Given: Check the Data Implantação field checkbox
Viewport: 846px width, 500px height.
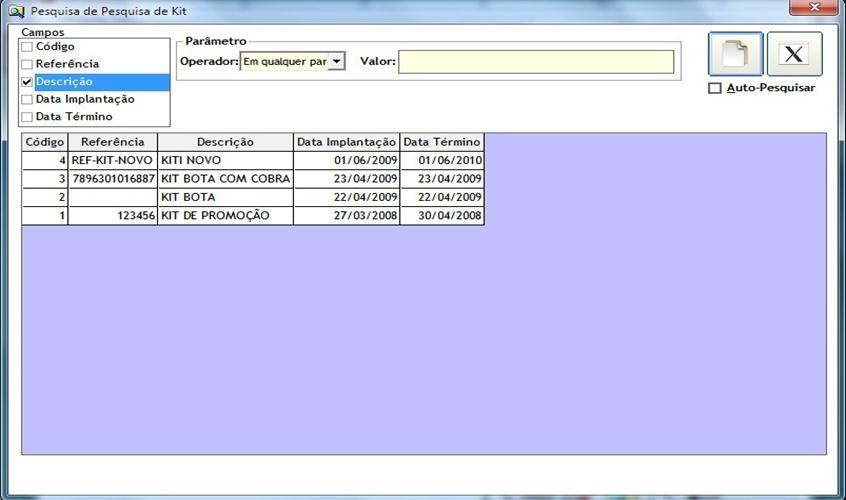Looking at the screenshot, I should click(x=27, y=99).
